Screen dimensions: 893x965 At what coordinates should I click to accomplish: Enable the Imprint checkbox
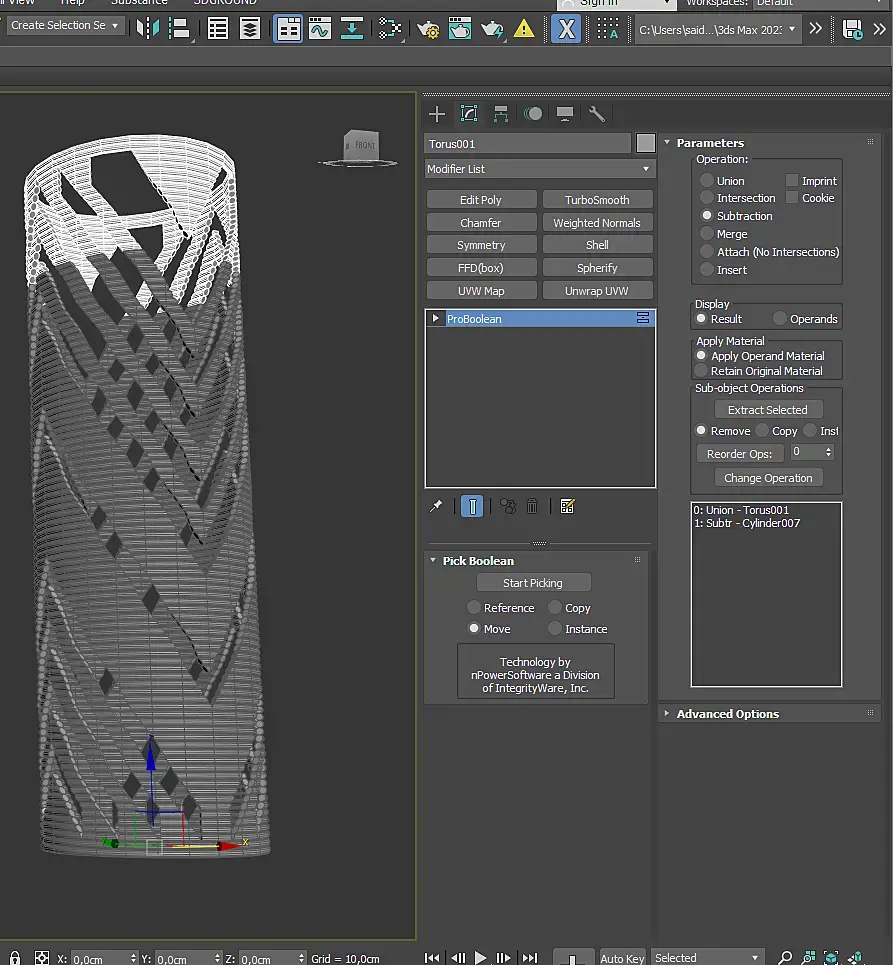point(792,181)
